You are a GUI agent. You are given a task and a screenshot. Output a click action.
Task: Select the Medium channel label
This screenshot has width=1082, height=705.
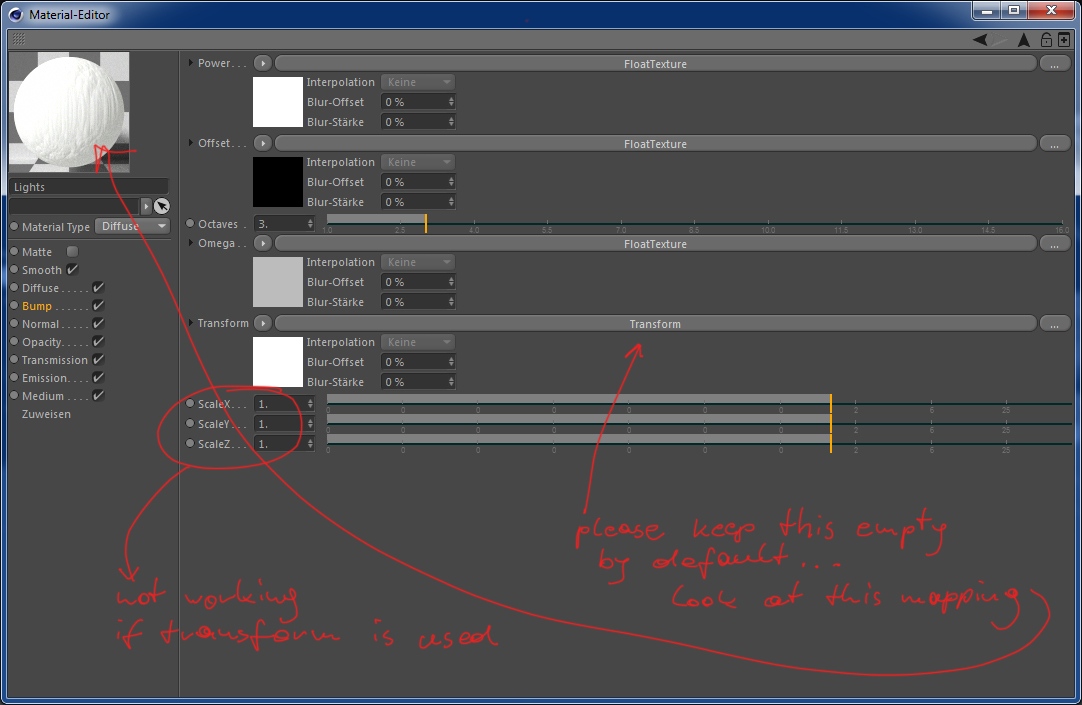click(43, 396)
